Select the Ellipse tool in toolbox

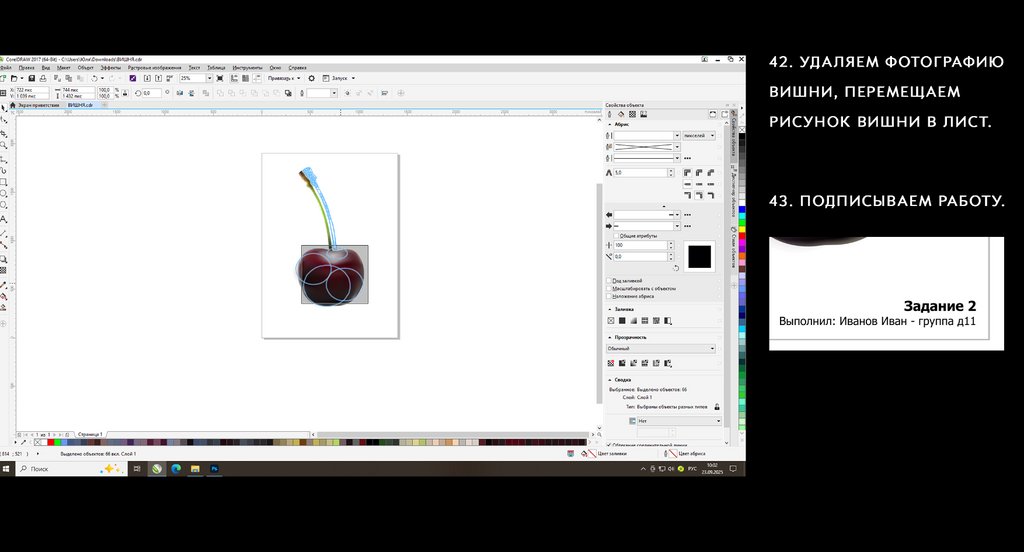(x=3, y=193)
